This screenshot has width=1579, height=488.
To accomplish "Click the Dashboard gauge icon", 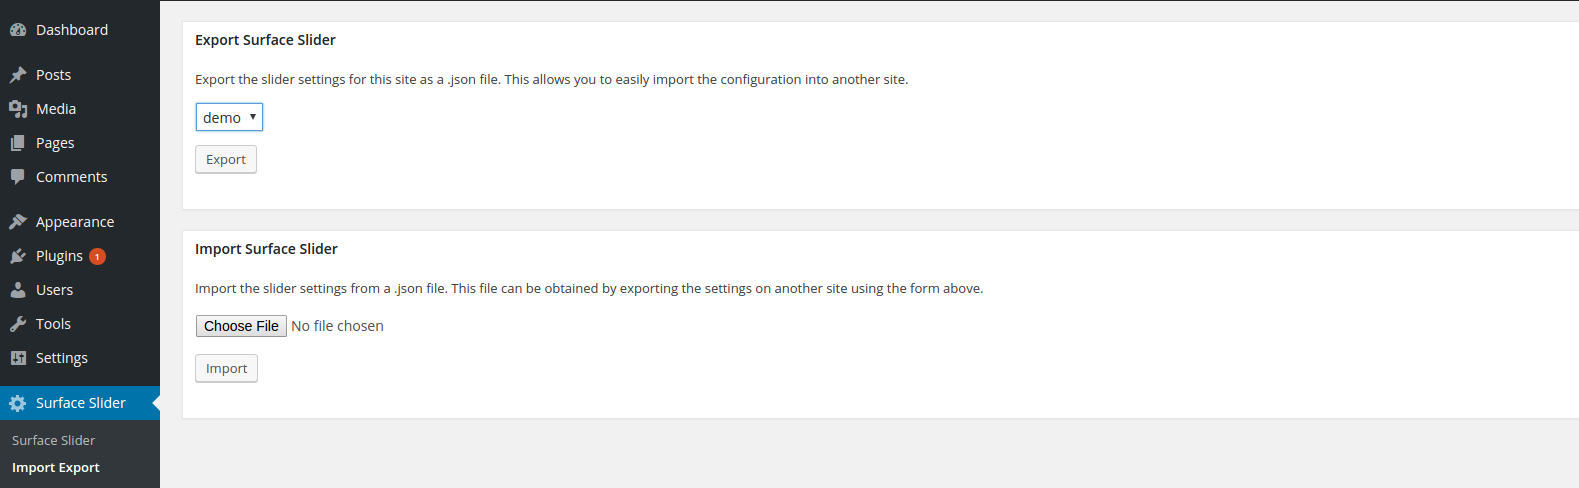I will click(18, 30).
